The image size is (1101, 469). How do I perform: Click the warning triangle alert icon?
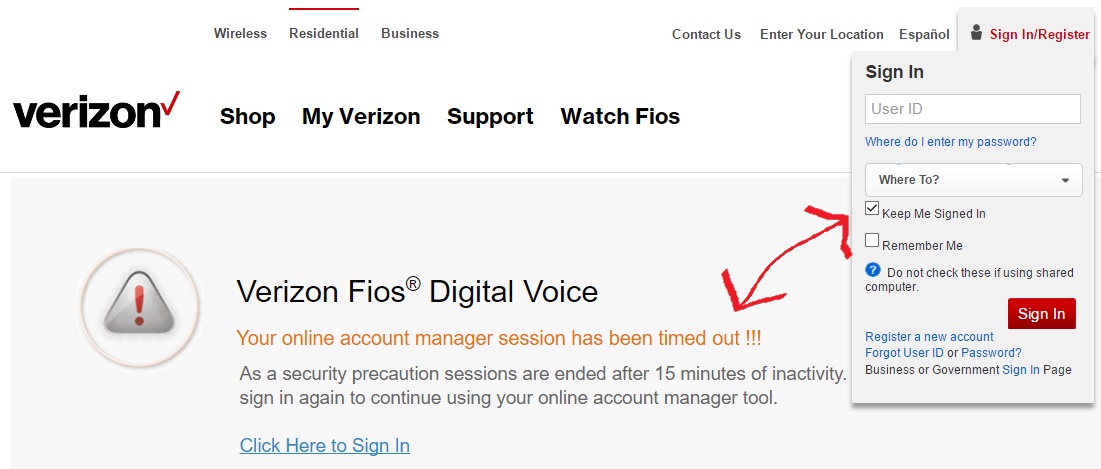pos(139,307)
